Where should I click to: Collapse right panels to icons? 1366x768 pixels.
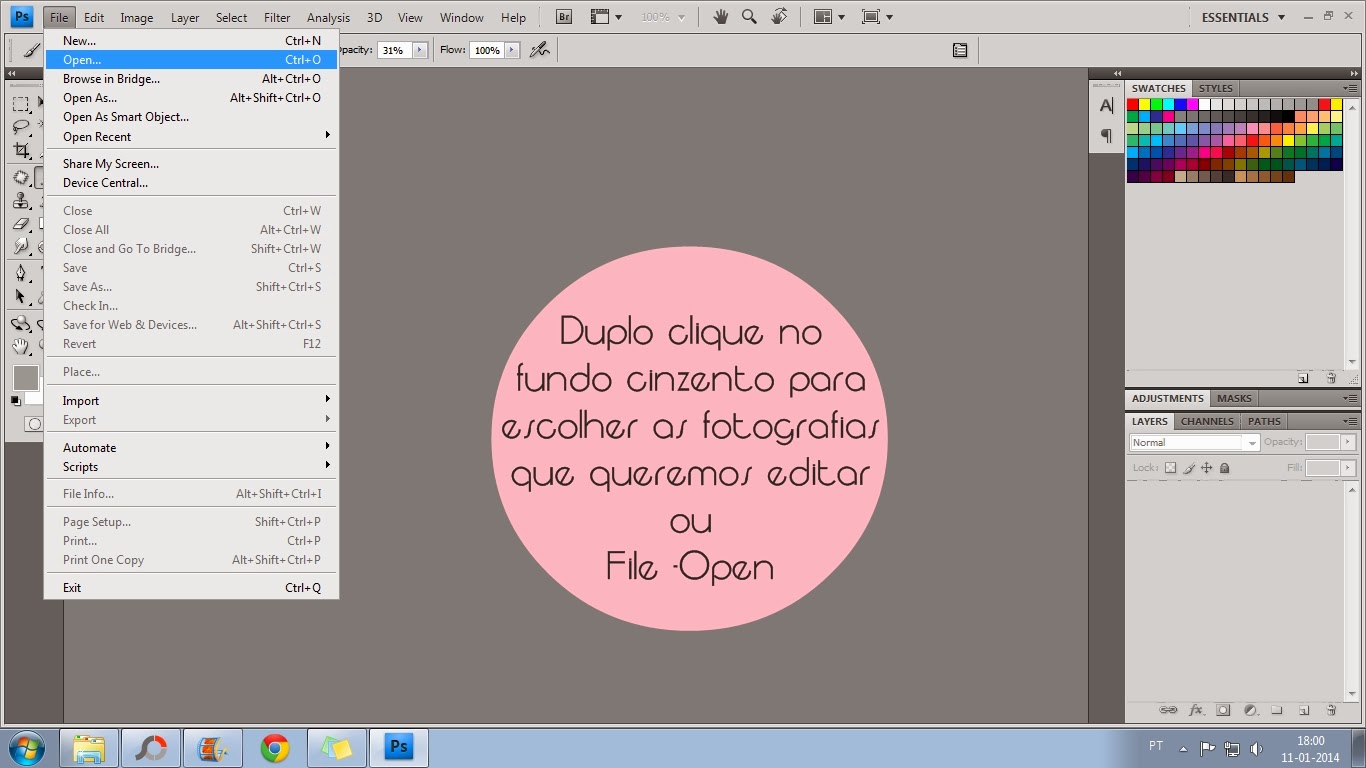coord(1352,74)
